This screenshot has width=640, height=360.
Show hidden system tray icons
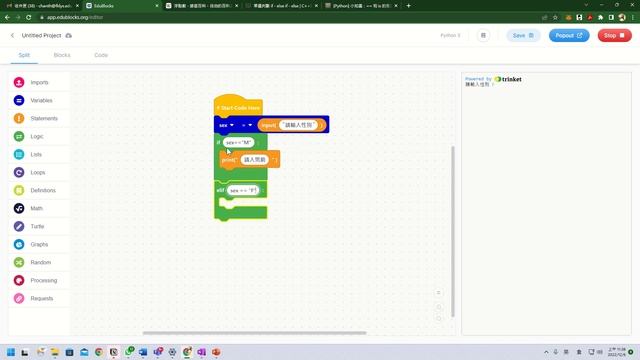546,352
